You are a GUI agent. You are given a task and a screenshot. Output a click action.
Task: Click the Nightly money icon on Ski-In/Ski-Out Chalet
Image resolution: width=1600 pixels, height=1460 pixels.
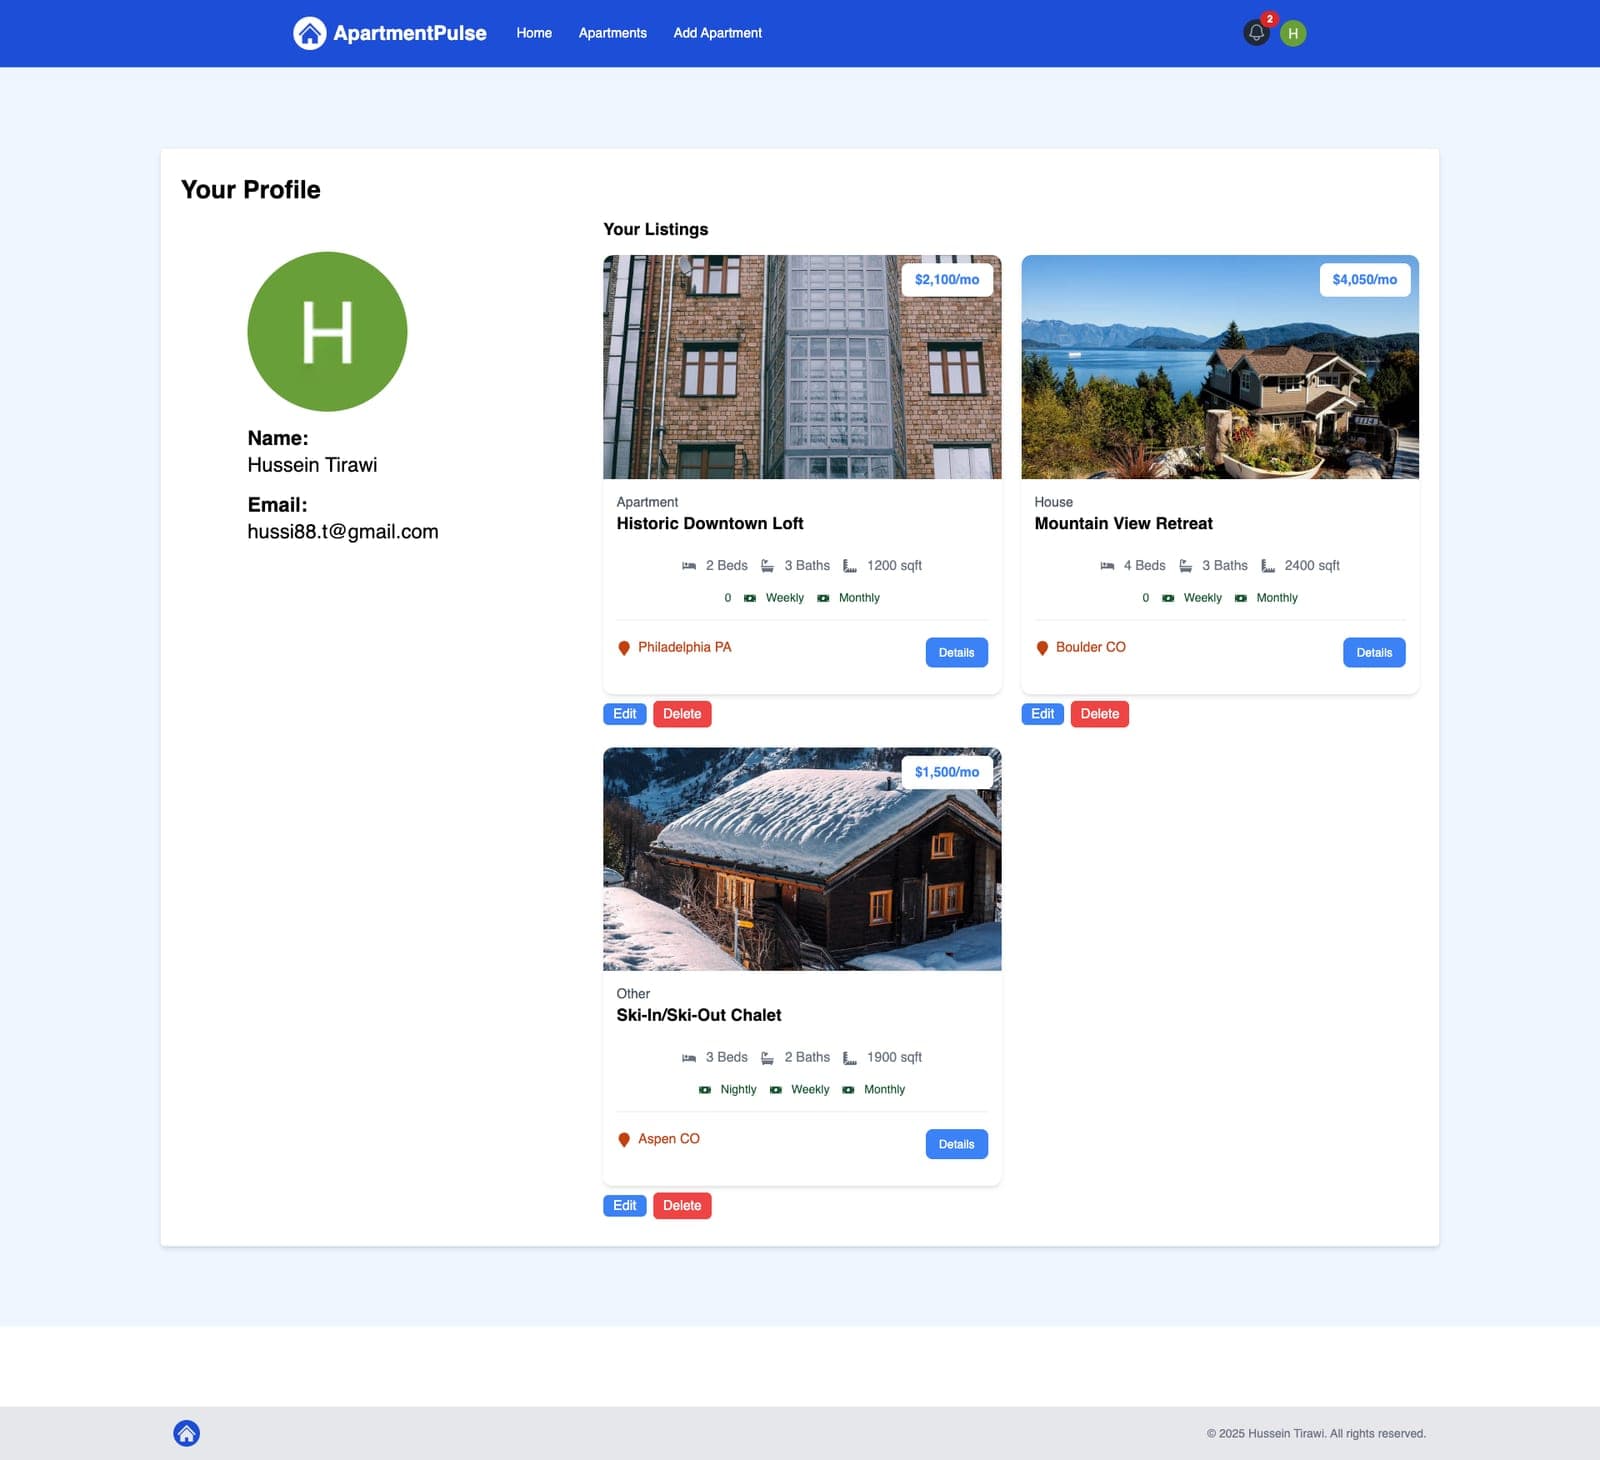coord(705,1090)
